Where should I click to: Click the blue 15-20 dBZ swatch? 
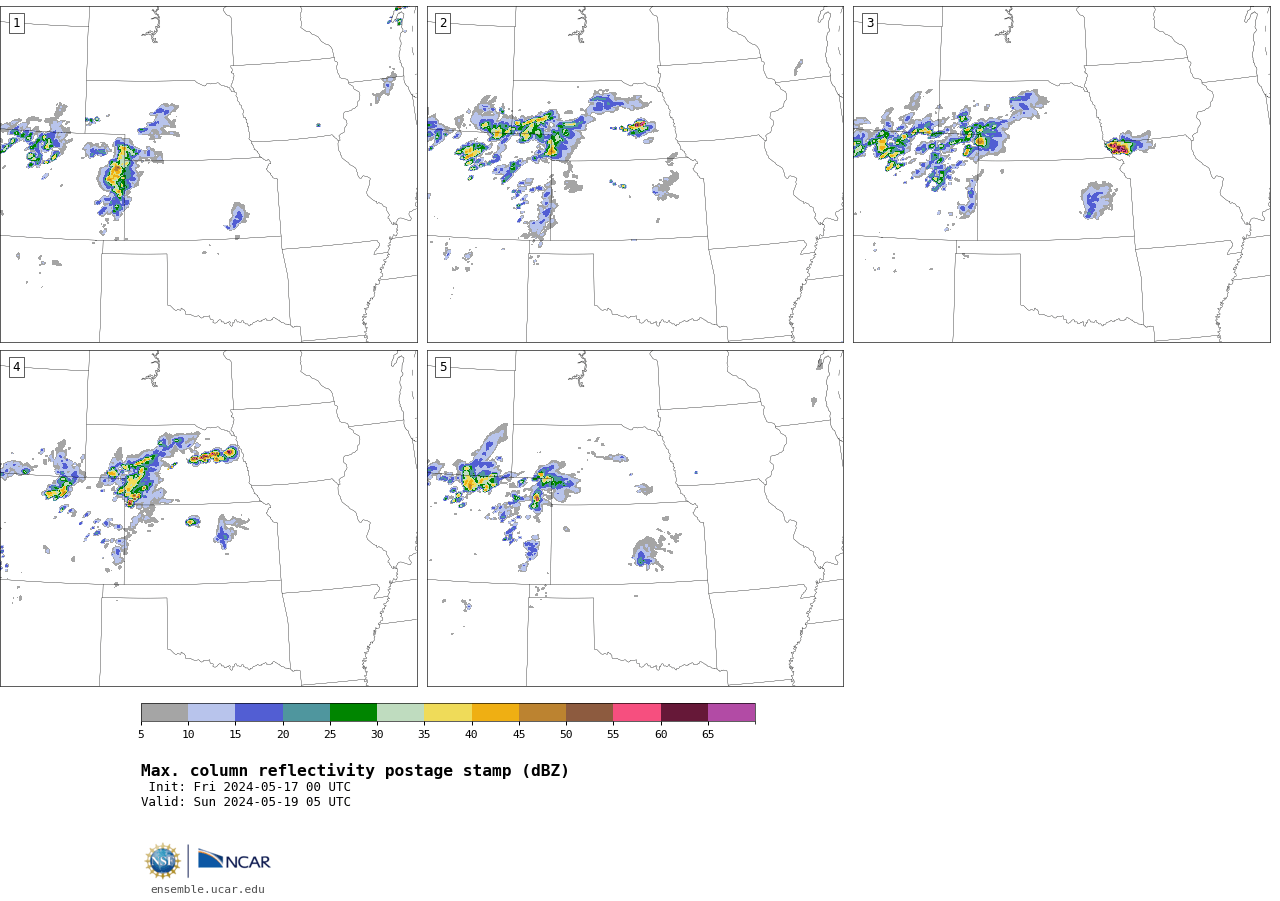coord(259,713)
